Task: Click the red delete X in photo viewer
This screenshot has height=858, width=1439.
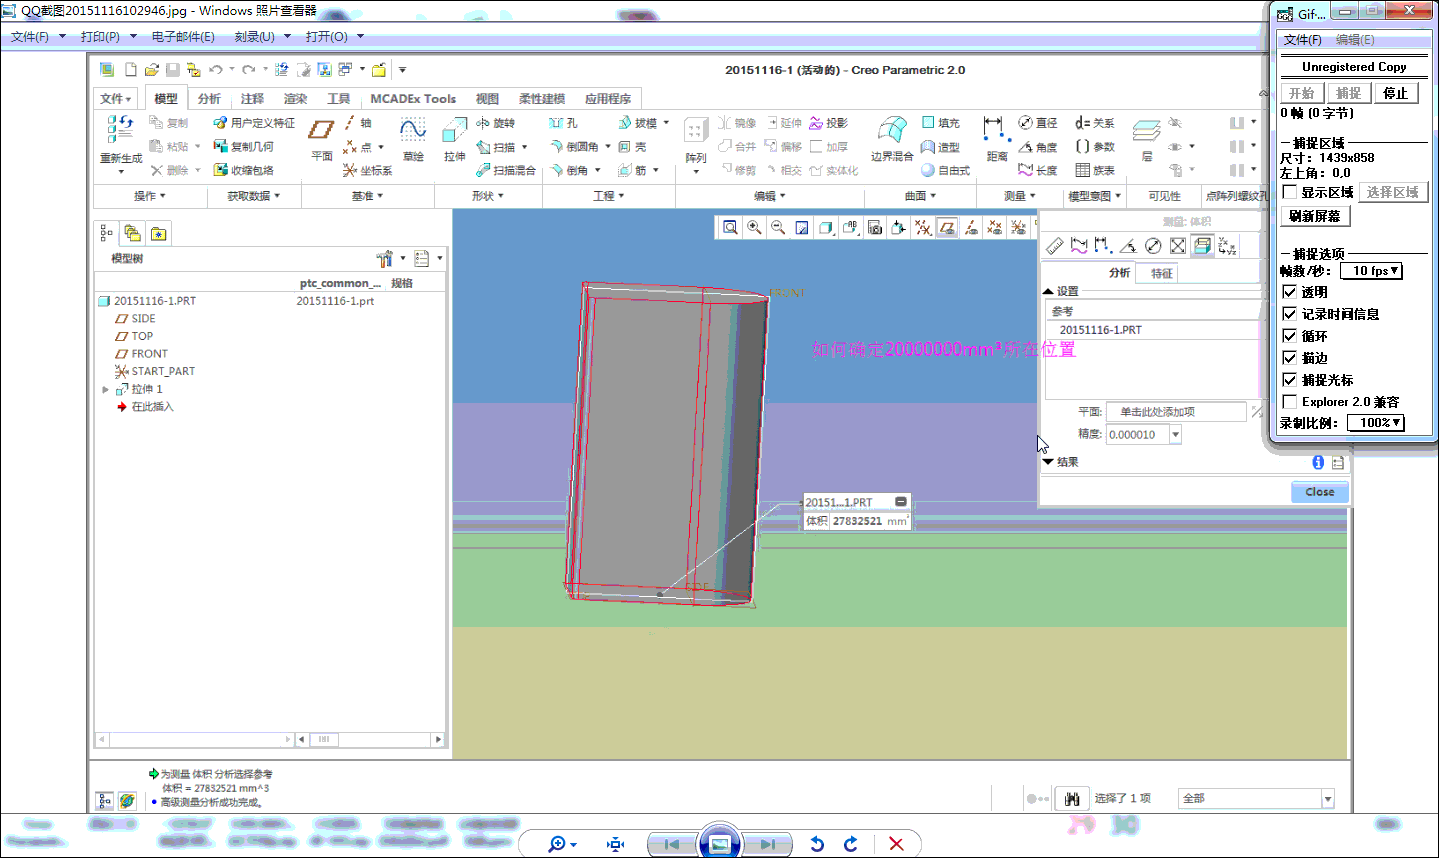Action: [x=896, y=844]
